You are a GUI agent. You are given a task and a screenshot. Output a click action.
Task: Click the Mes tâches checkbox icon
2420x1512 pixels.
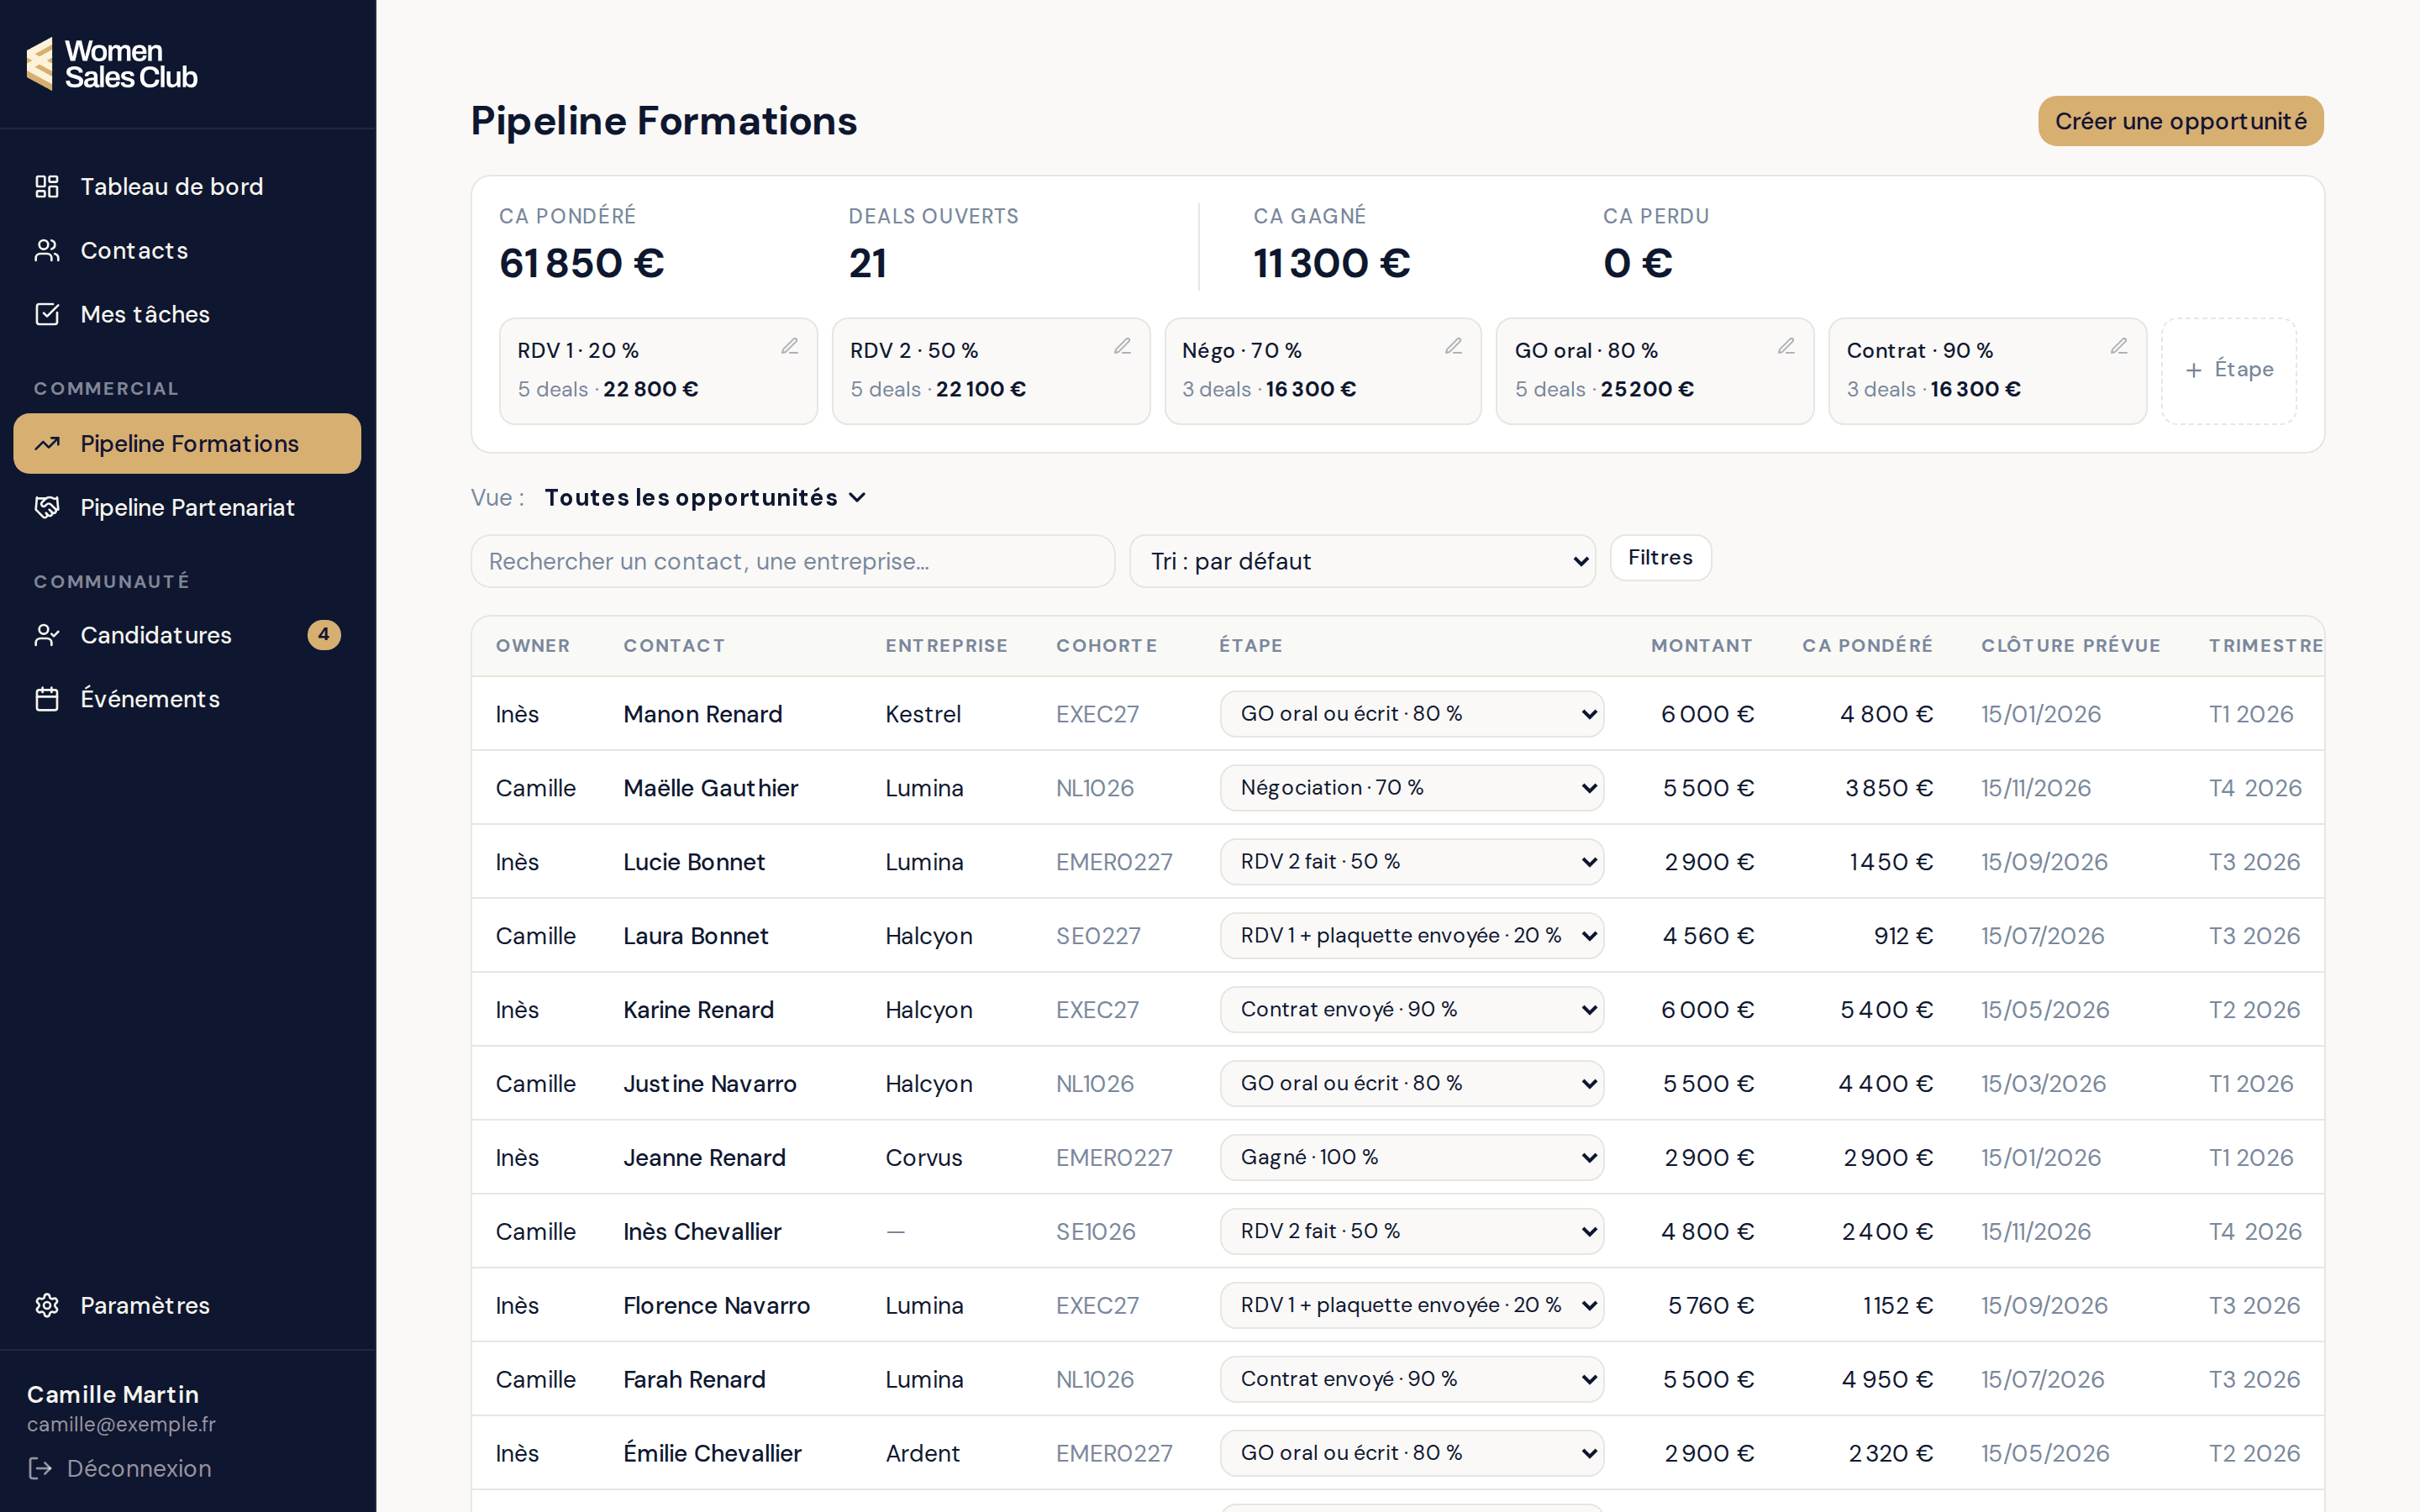(47, 315)
